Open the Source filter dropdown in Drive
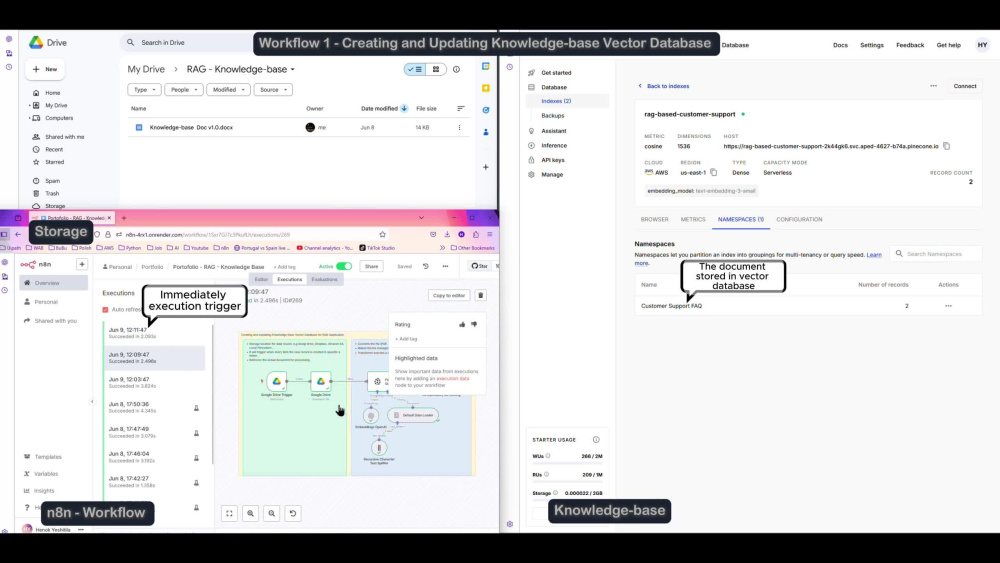 click(273, 90)
